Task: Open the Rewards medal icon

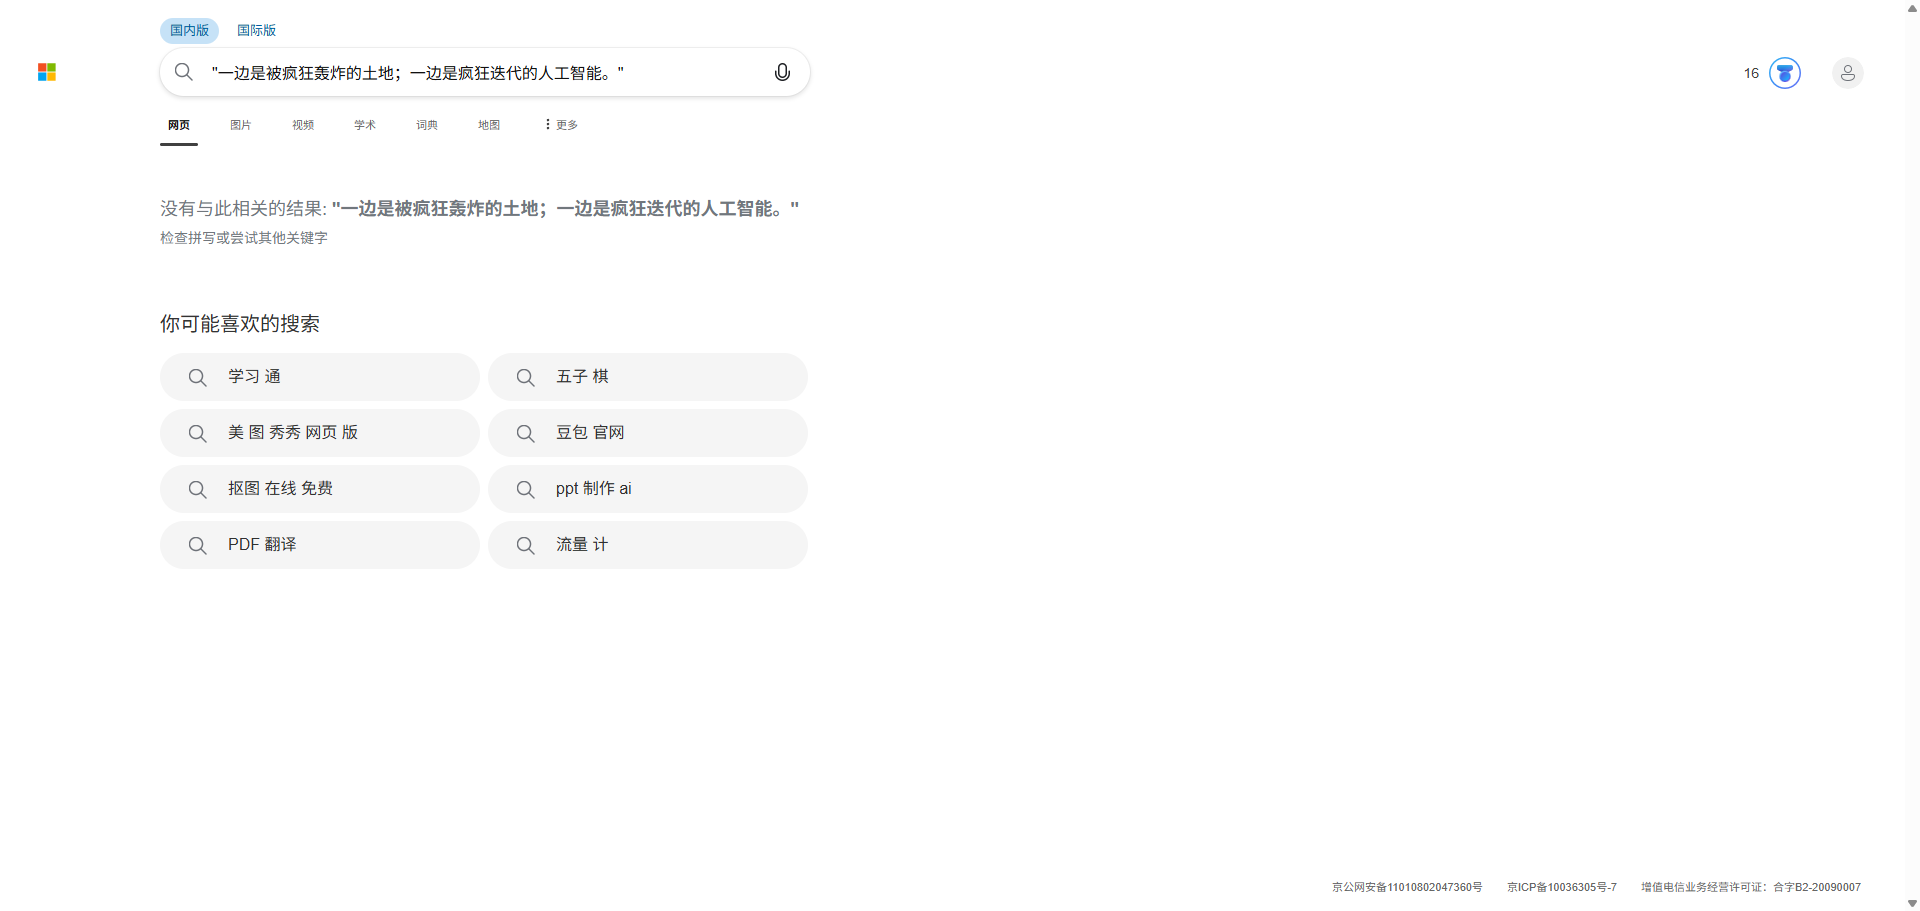Action: tap(1784, 73)
